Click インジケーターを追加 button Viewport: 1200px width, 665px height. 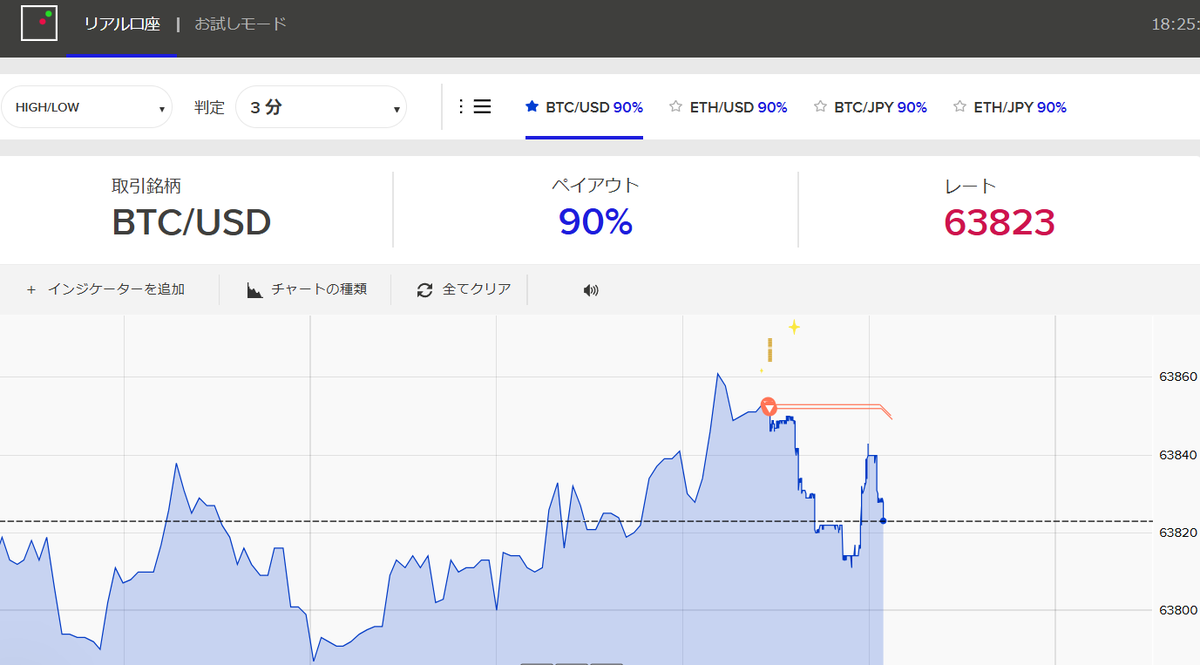tap(106, 289)
